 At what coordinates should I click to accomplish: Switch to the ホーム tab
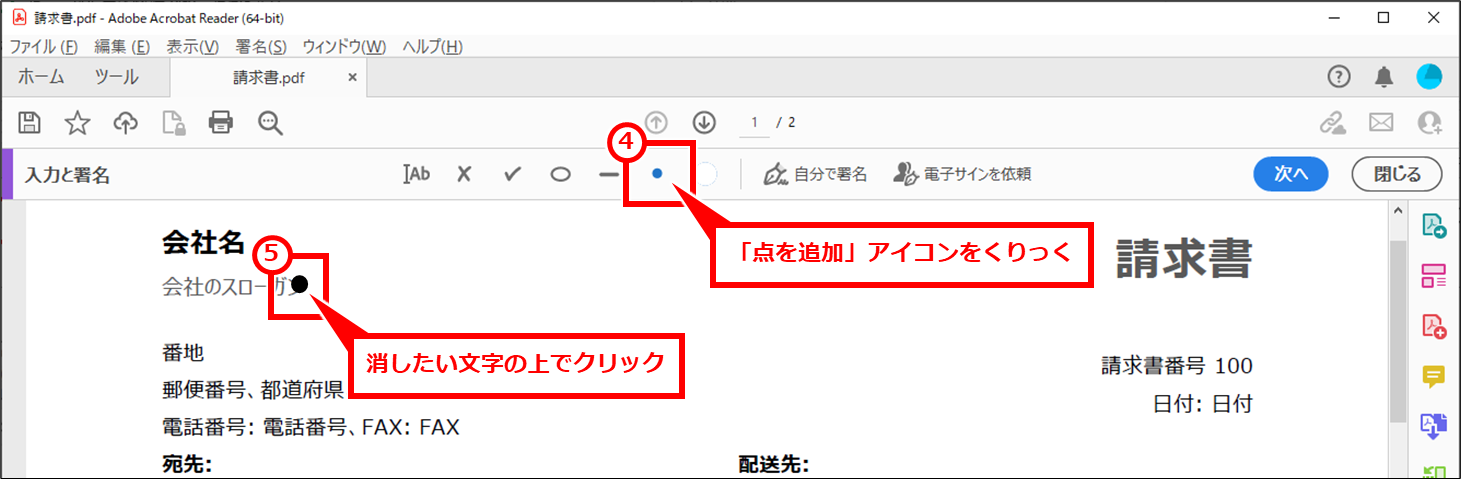pyautogui.click(x=41, y=77)
